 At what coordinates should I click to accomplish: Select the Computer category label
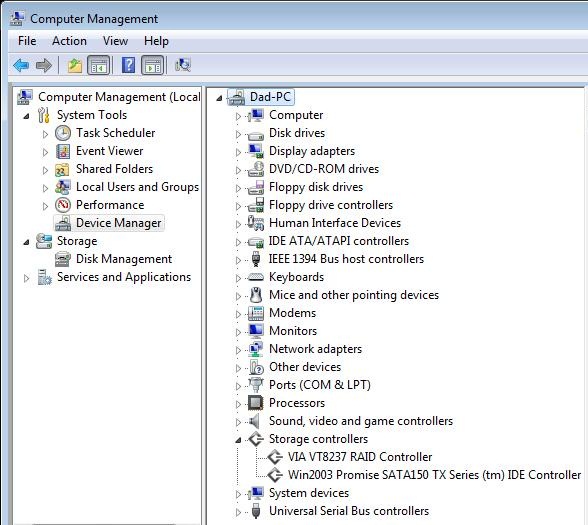coord(296,115)
